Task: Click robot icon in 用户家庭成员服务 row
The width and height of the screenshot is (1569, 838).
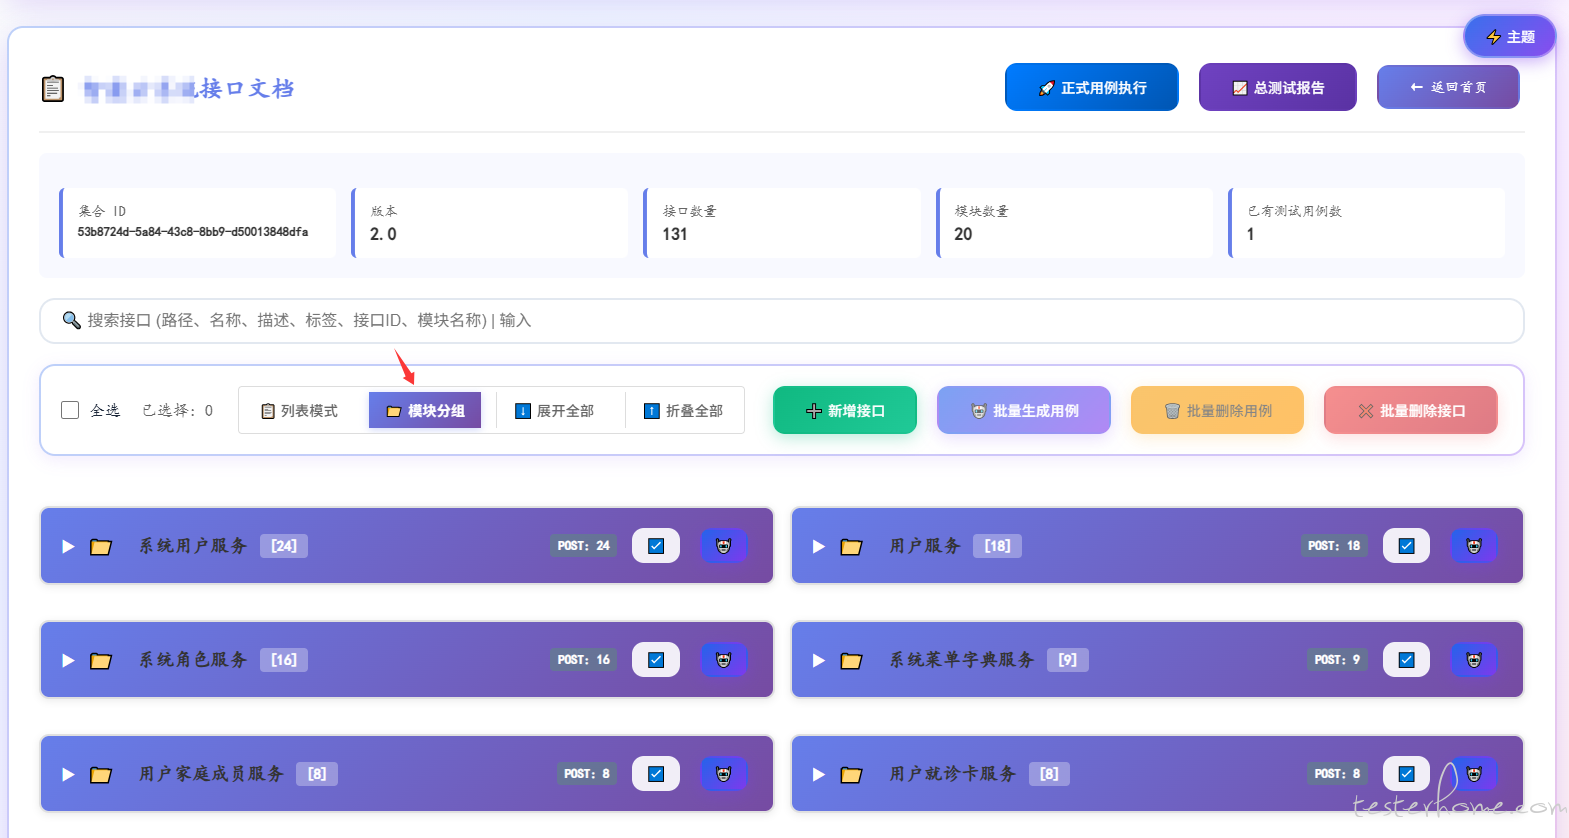Action: click(723, 774)
